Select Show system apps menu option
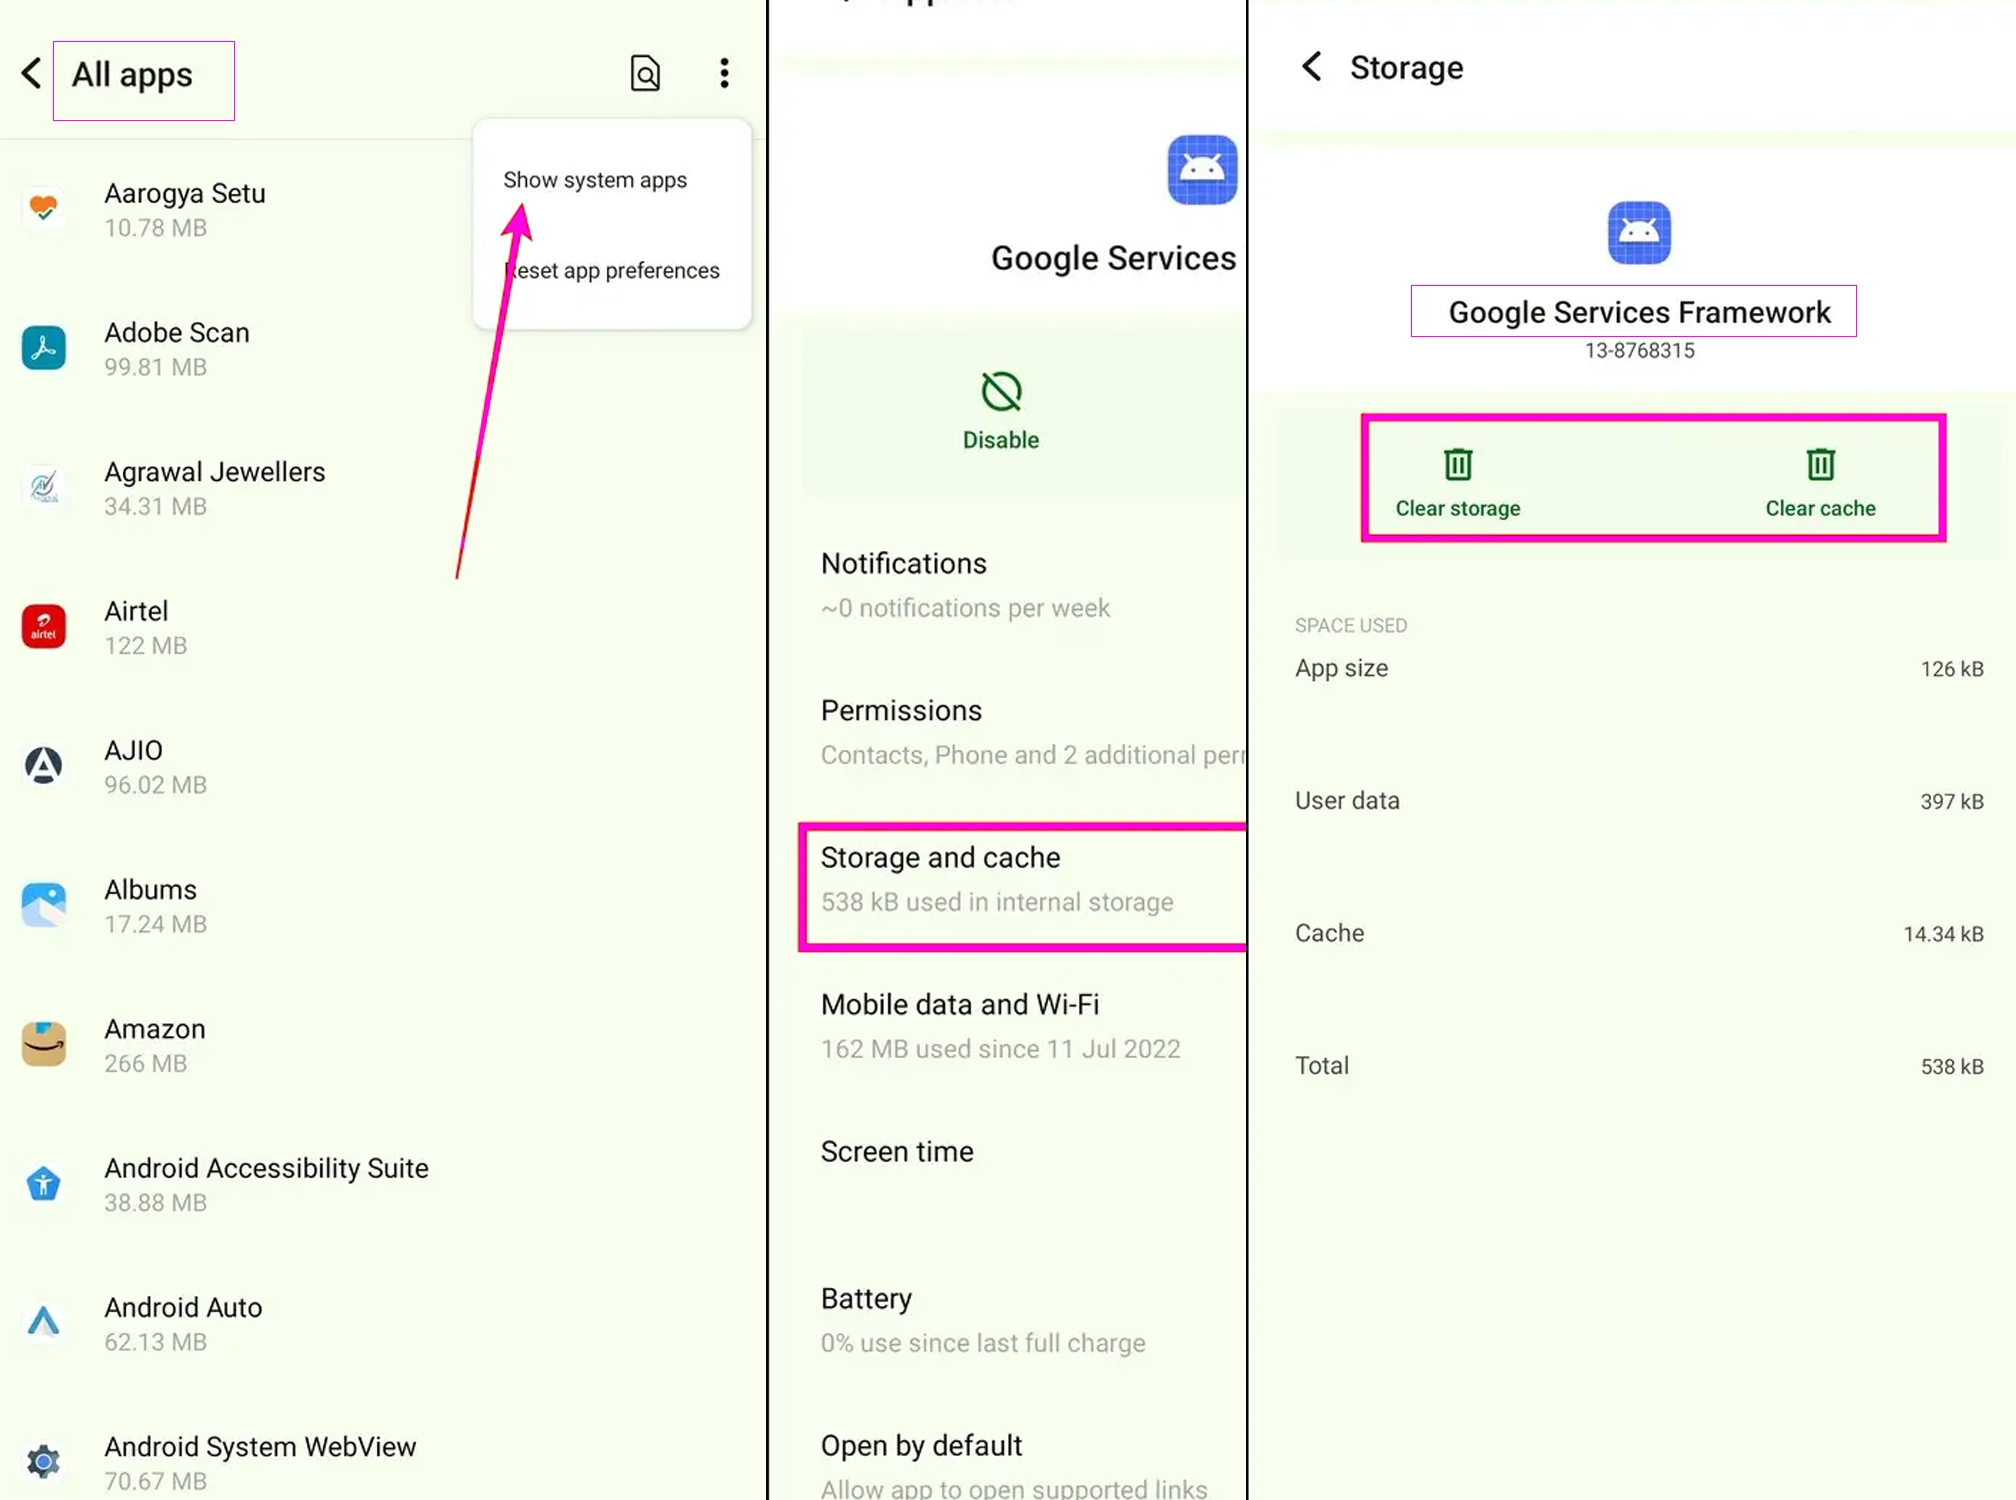Viewport: 2016px width, 1500px height. 594,178
